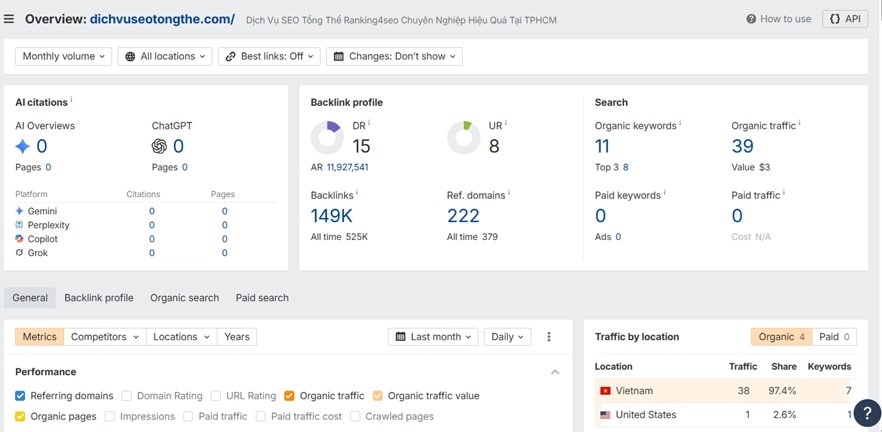Viewport: 882px width, 432px height.
Task: Open Daily interval dropdown
Action: coord(507,337)
